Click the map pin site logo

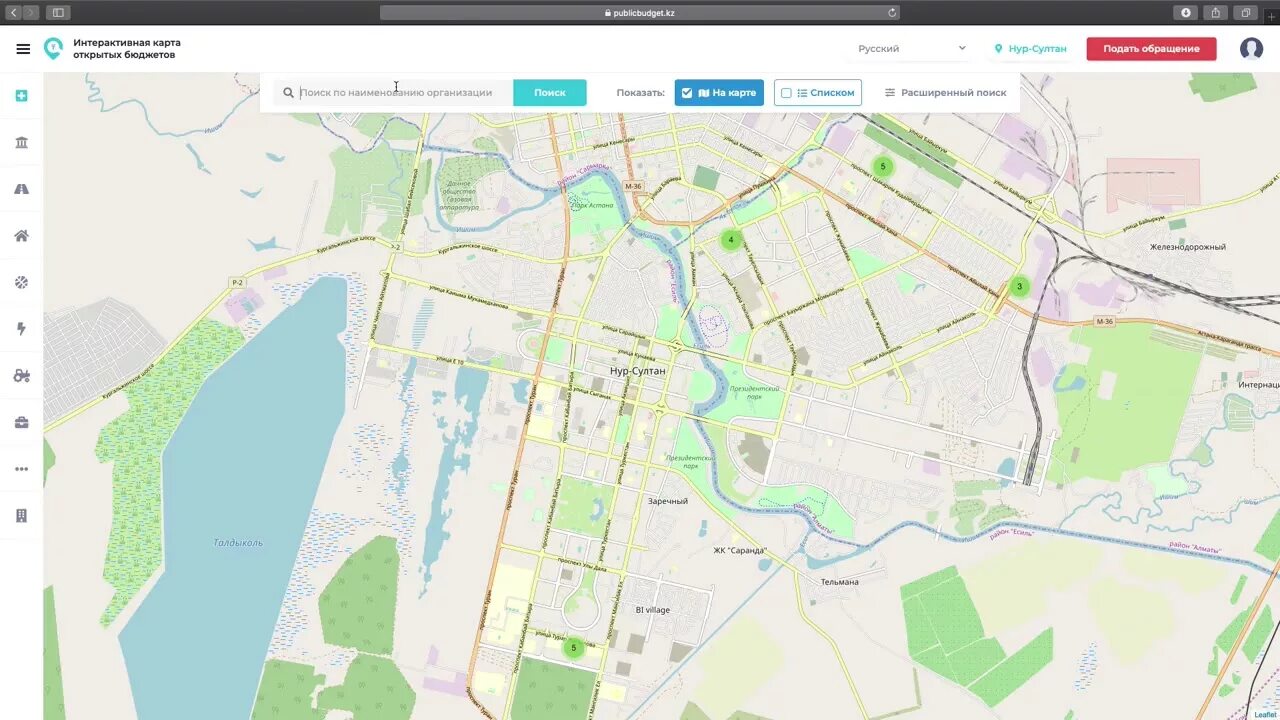click(53, 49)
